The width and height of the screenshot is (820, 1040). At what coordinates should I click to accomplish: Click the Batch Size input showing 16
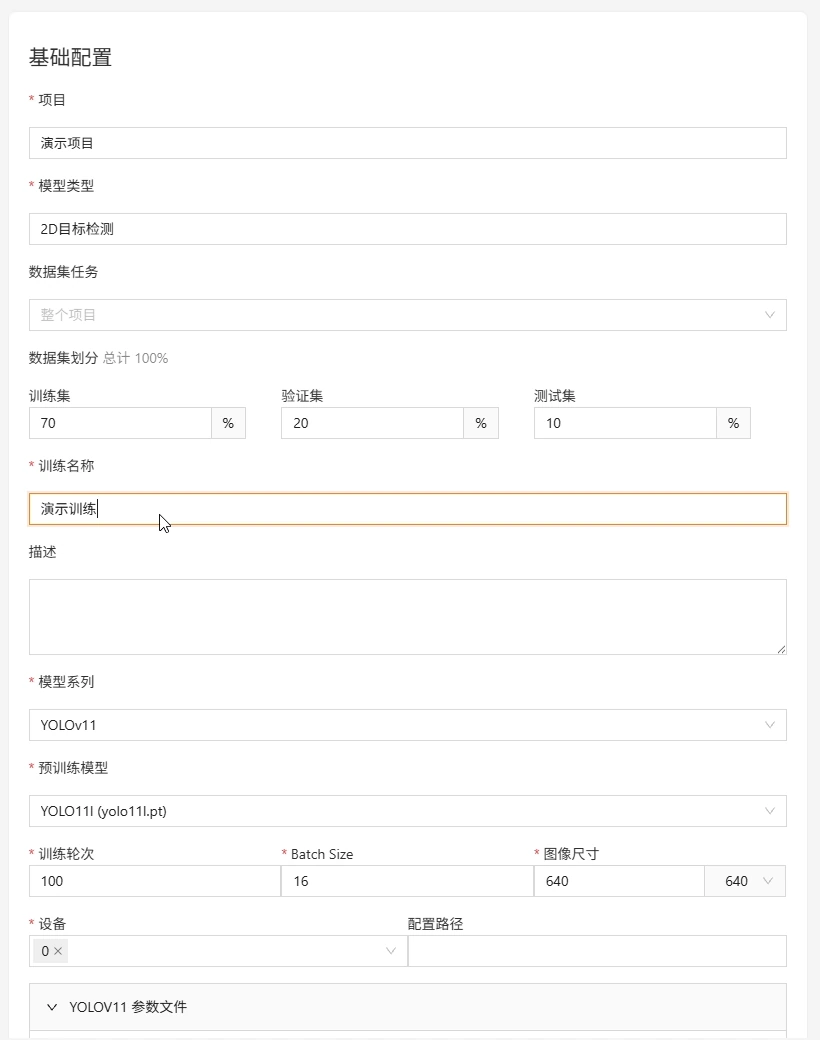coord(407,881)
